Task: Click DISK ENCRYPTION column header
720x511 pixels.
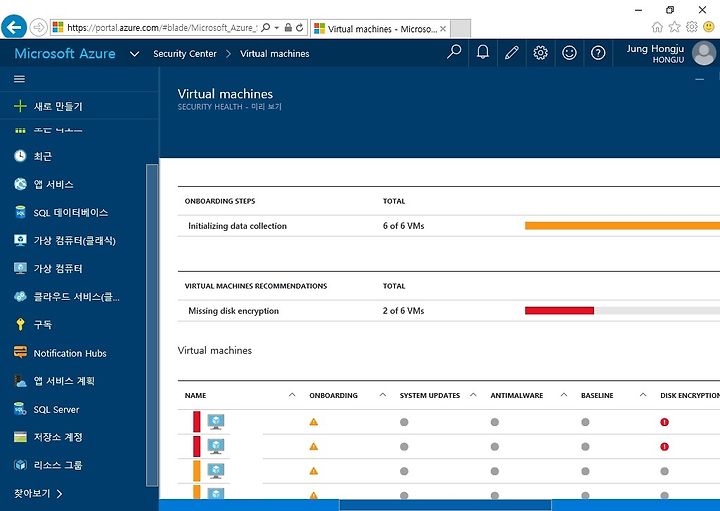Action: coord(690,395)
